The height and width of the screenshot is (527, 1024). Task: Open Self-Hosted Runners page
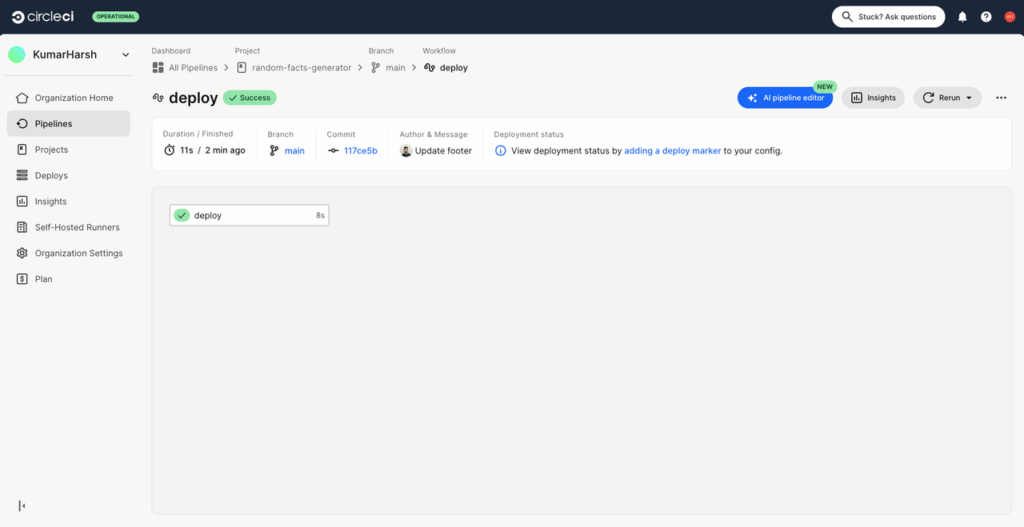(x=69, y=227)
